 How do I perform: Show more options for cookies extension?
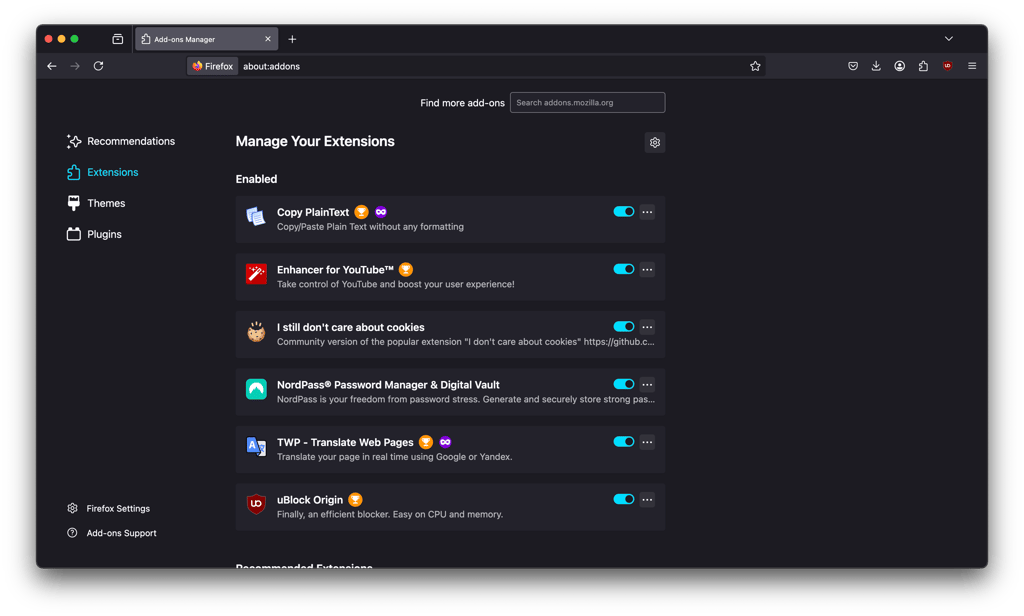coord(647,327)
